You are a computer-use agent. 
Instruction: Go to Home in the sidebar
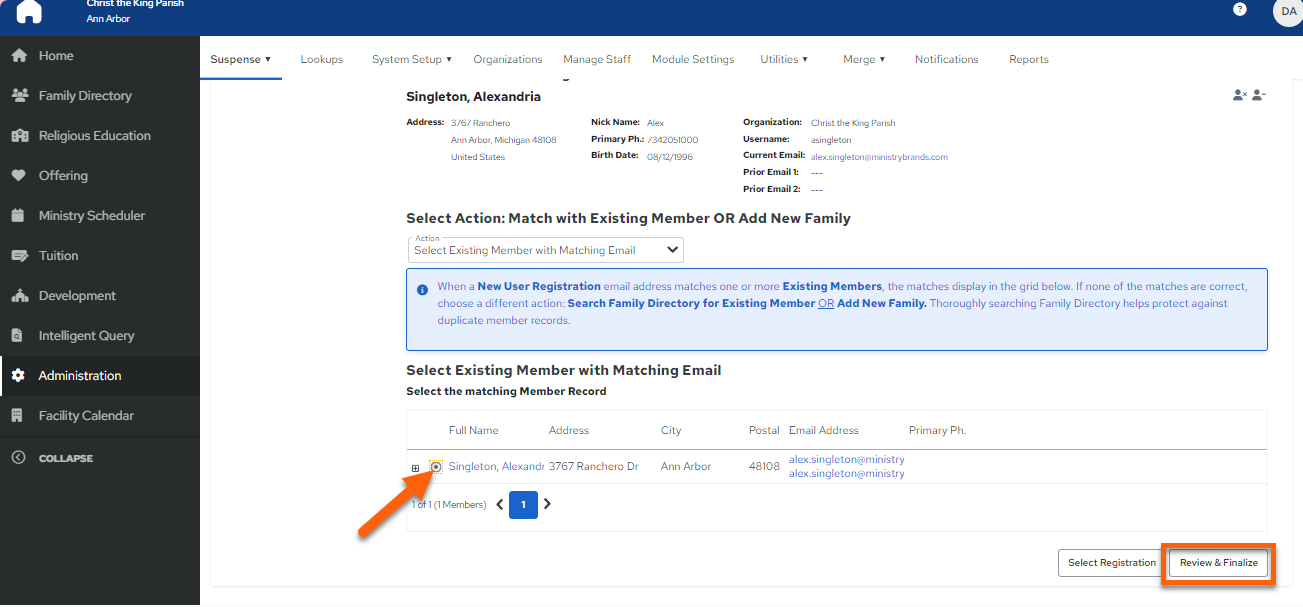(x=100, y=56)
